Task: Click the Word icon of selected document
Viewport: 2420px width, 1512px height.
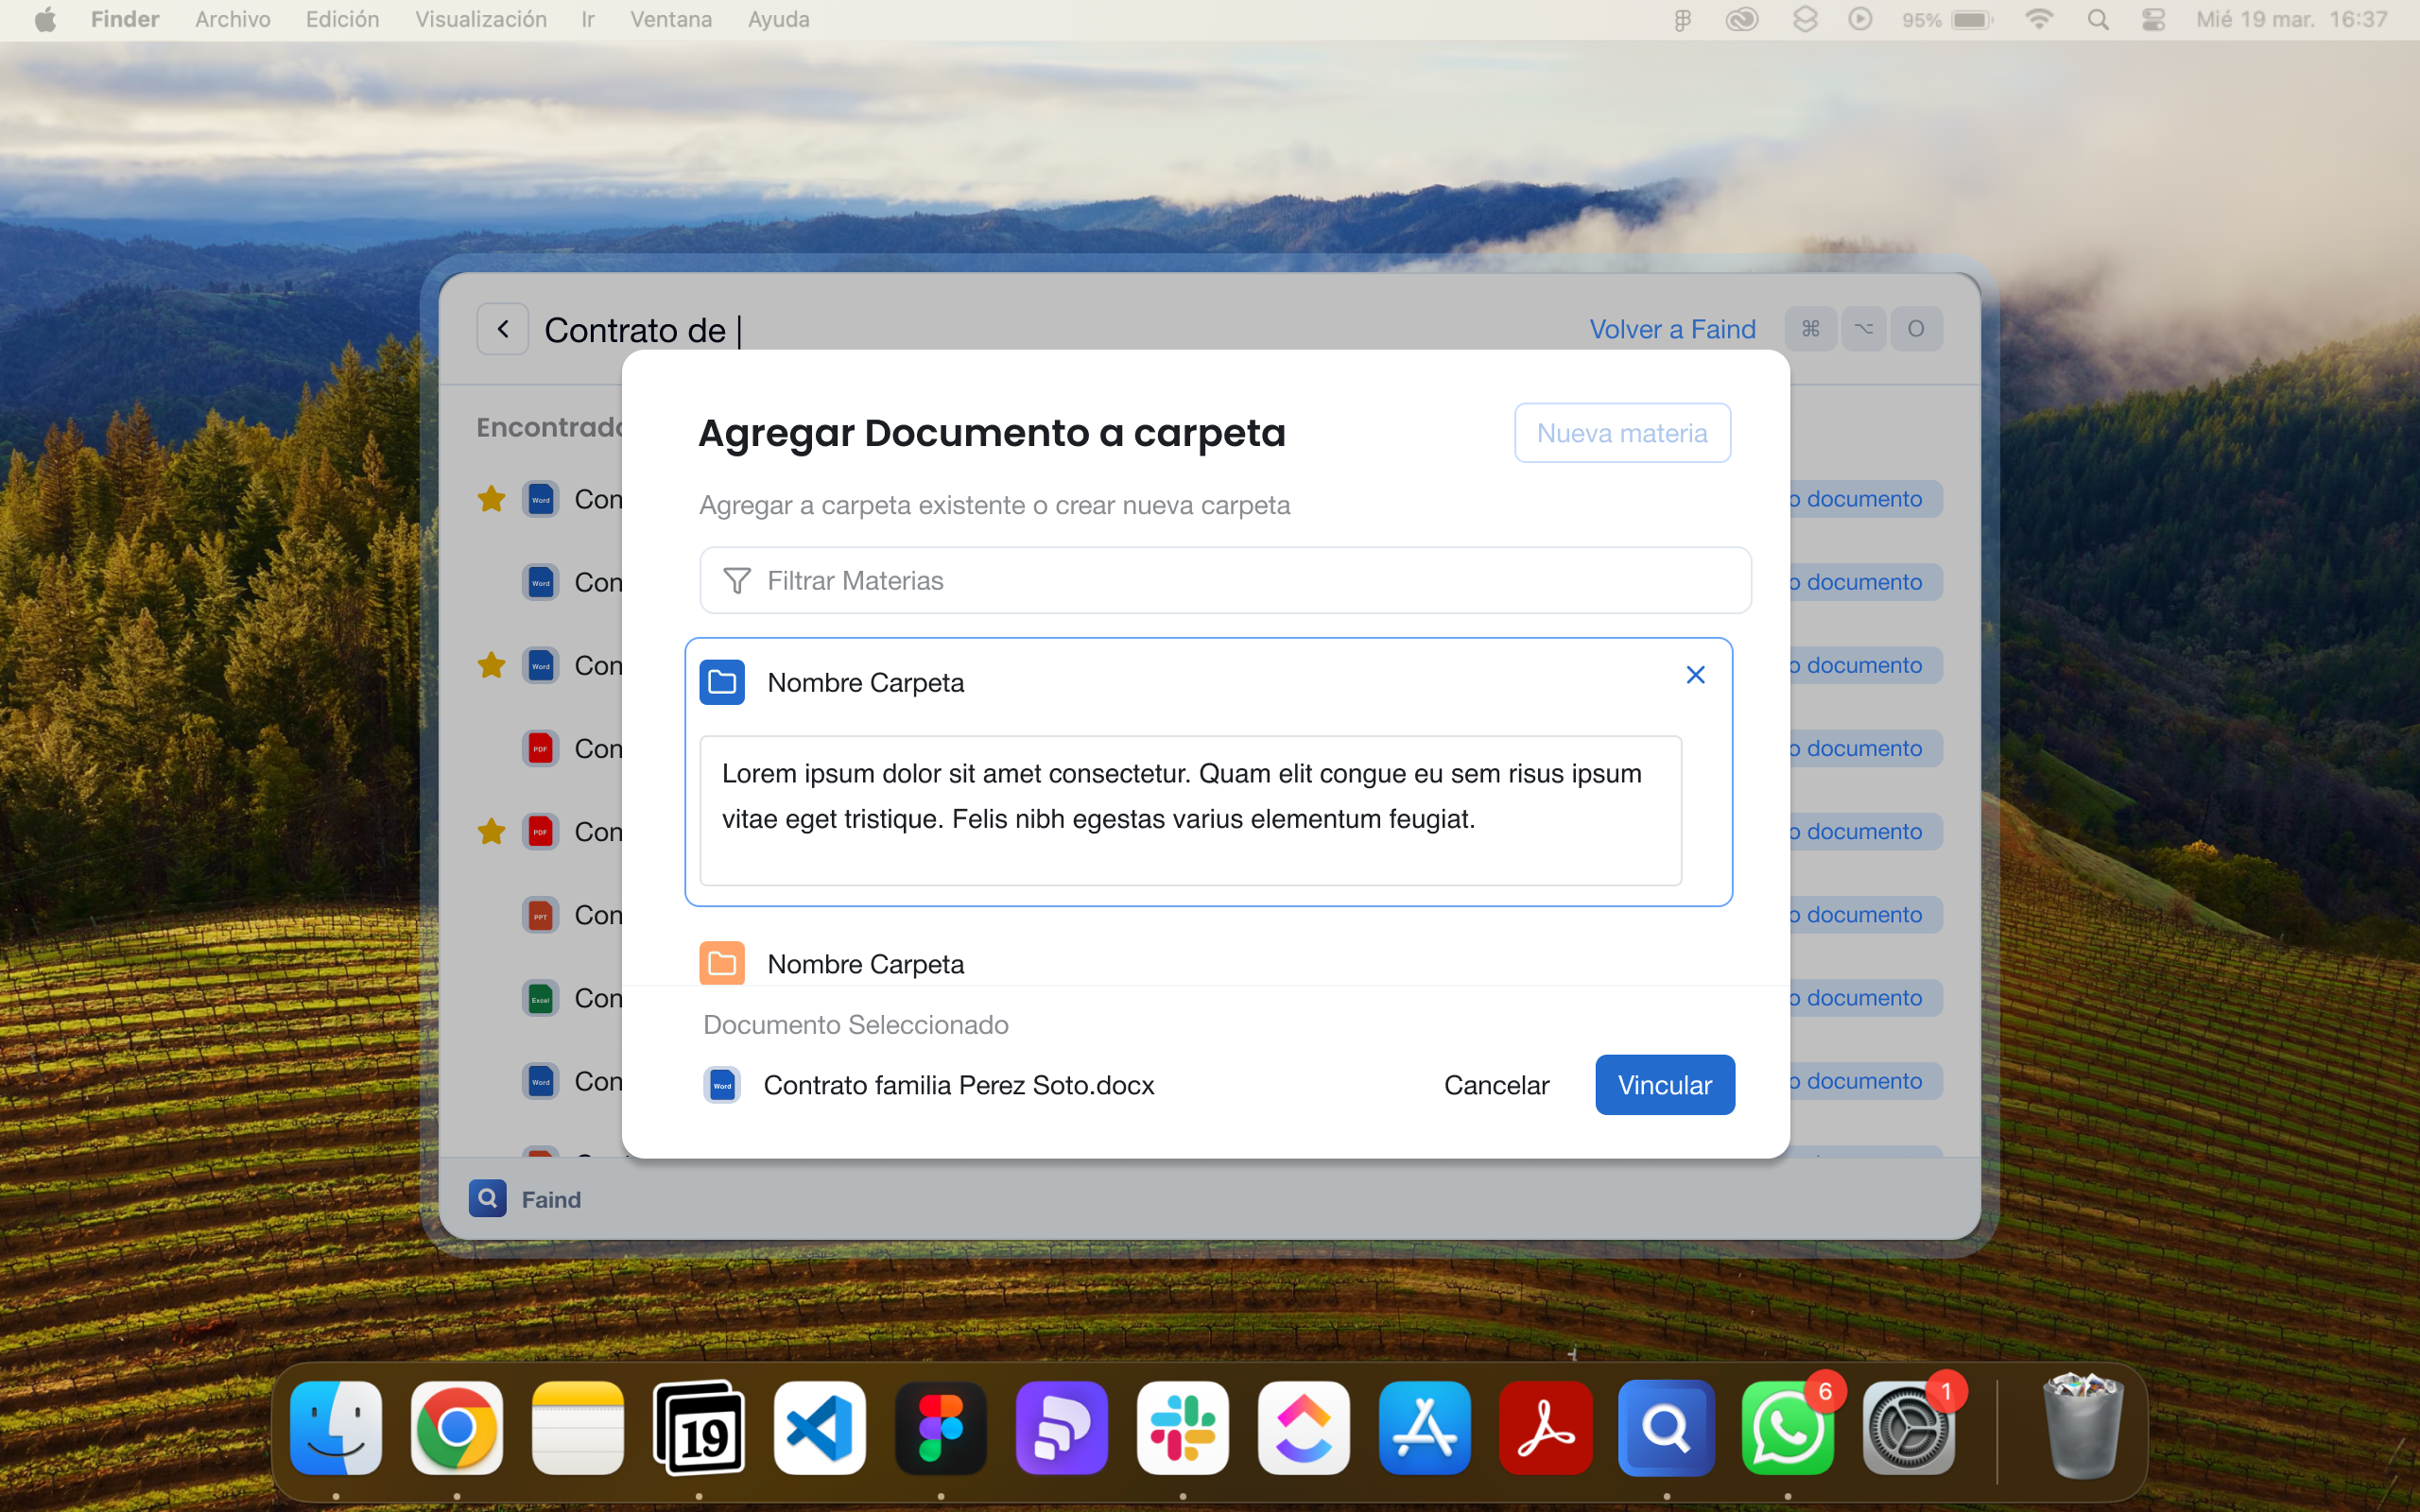Action: tap(722, 1085)
